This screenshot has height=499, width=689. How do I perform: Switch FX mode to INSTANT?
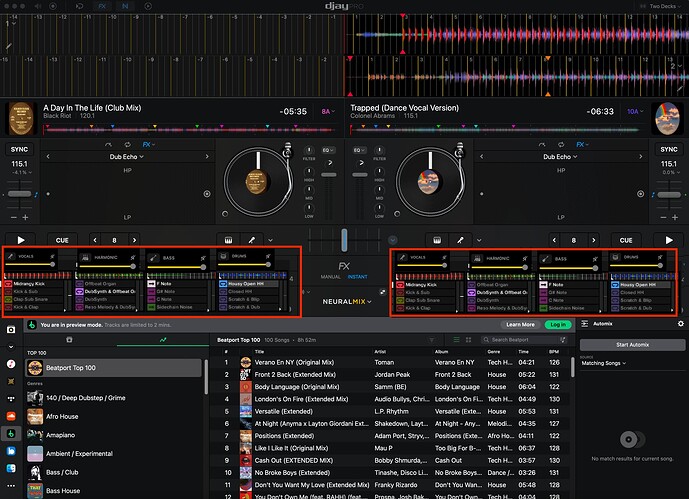[358, 277]
